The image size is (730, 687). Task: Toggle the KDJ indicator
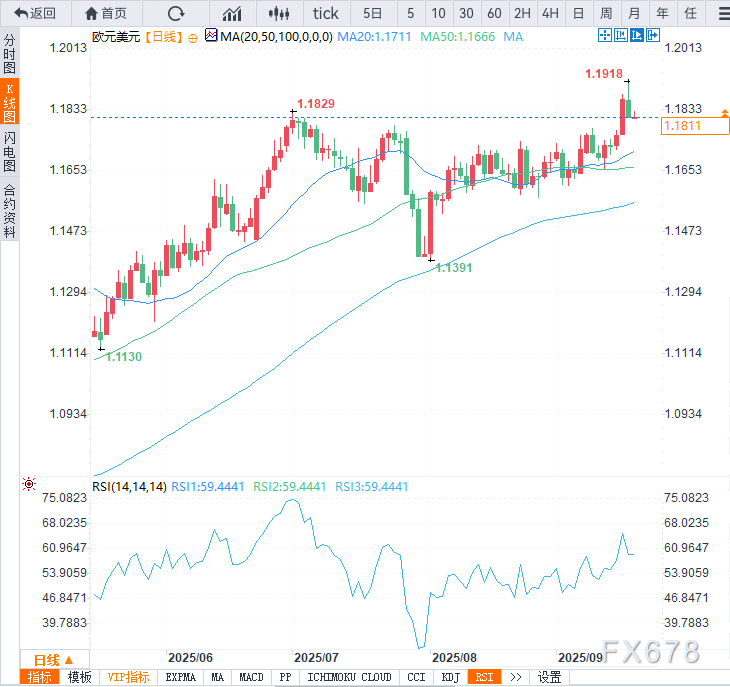pyautogui.click(x=450, y=677)
